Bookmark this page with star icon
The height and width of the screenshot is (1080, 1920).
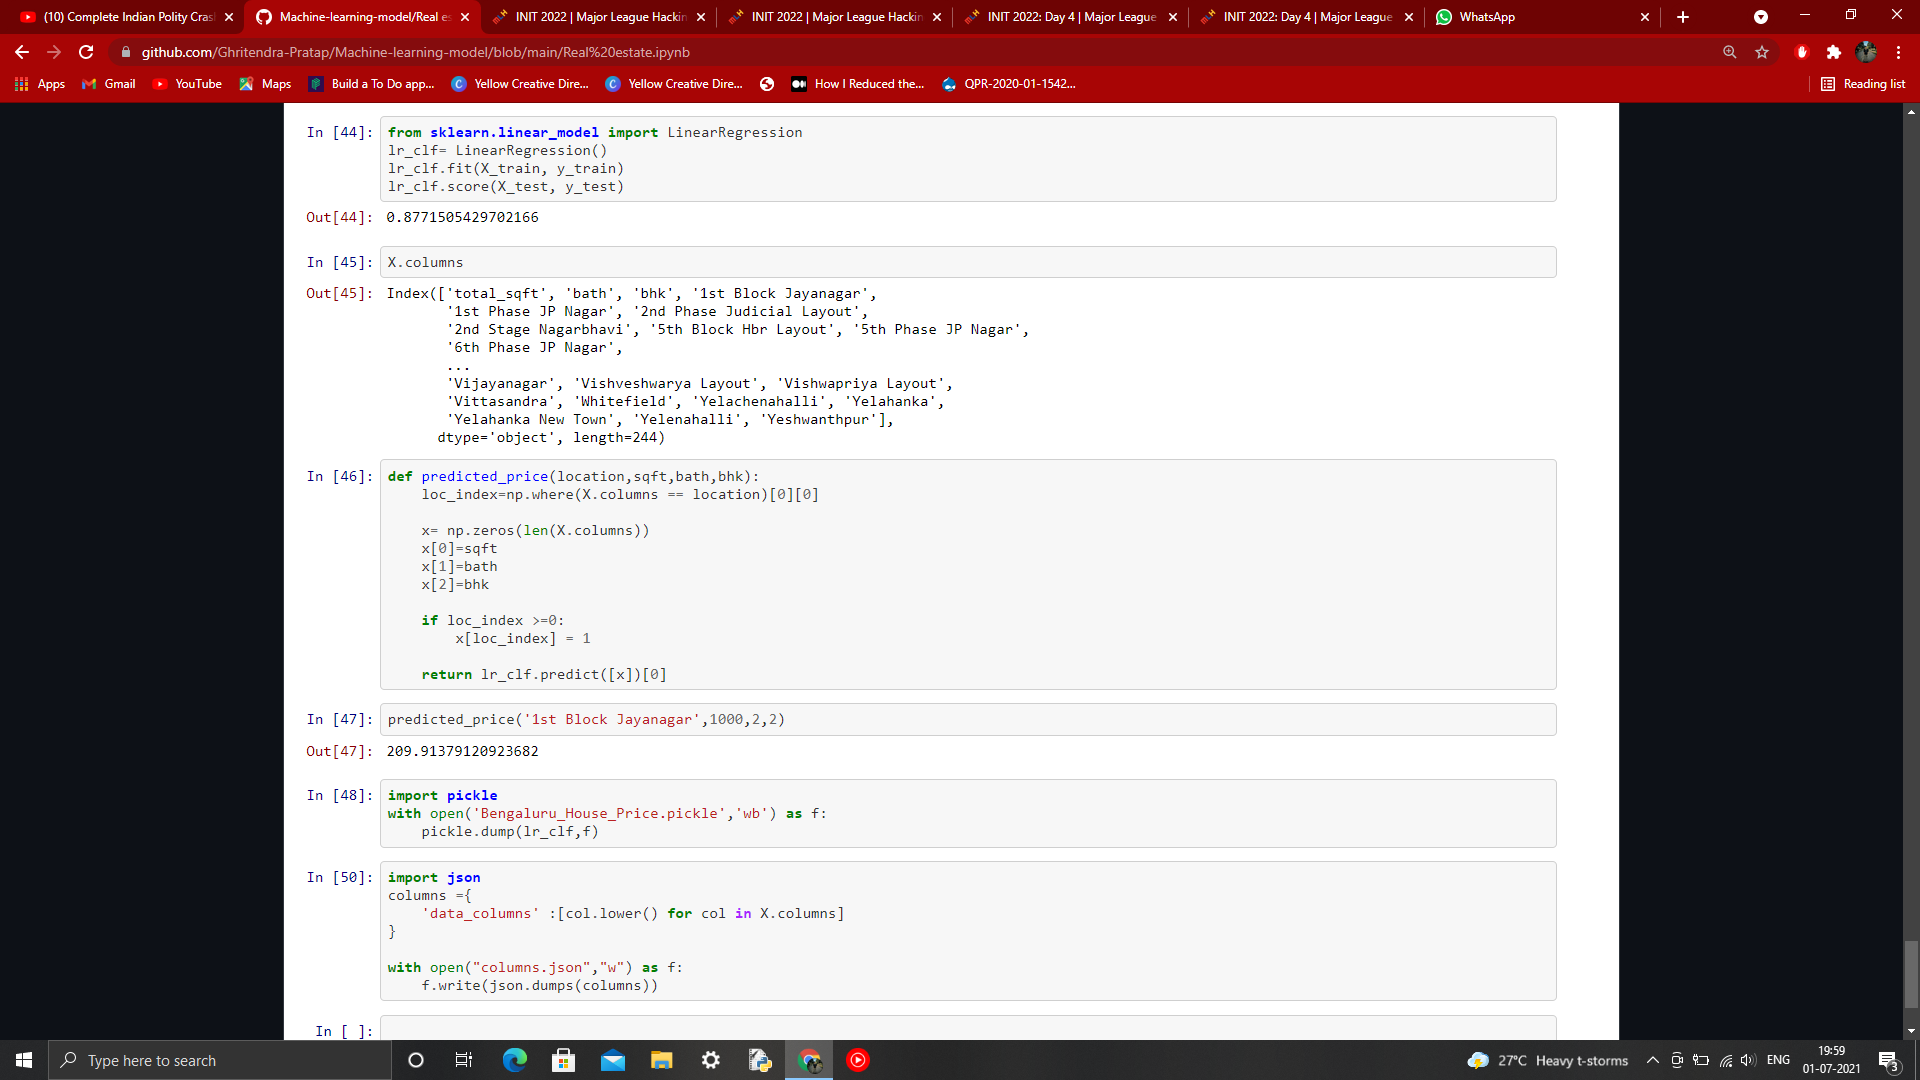(x=1762, y=52)
